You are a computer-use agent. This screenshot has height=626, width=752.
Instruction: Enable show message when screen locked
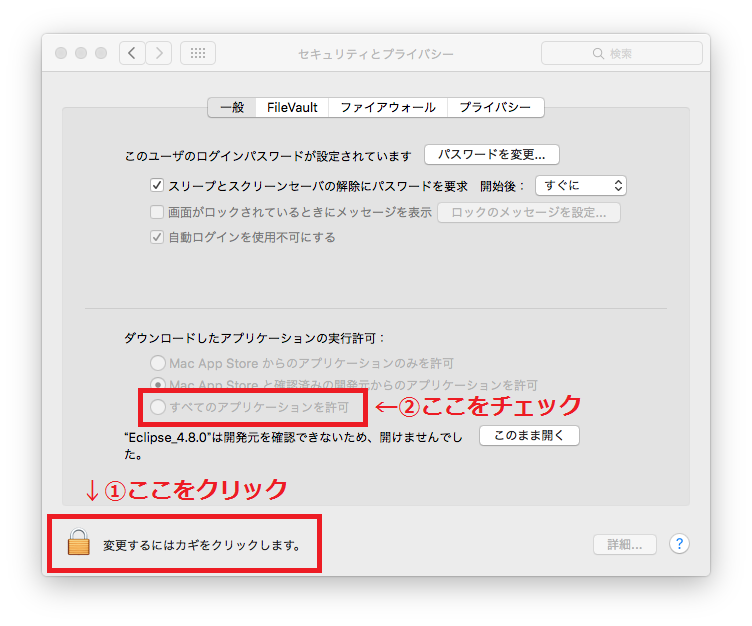157,212
